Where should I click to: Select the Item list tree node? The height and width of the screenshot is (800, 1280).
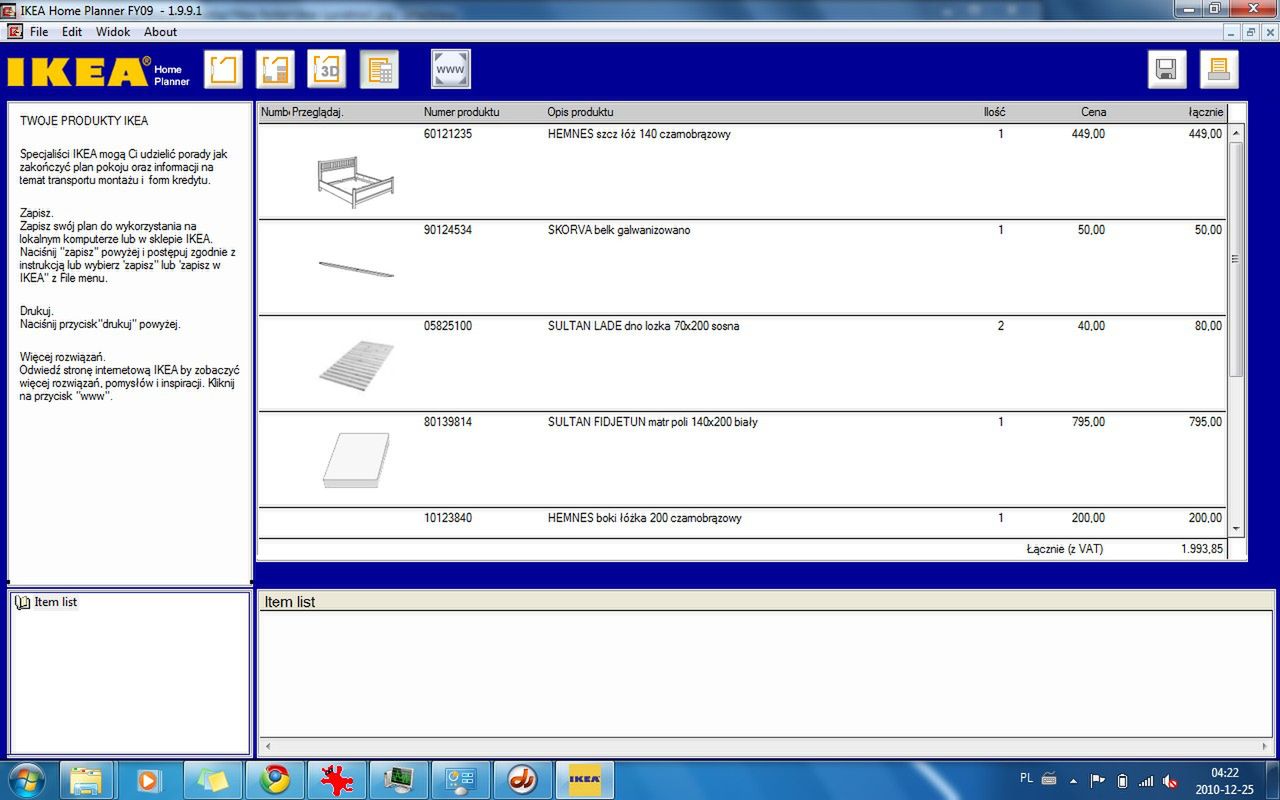coord(55,602)
